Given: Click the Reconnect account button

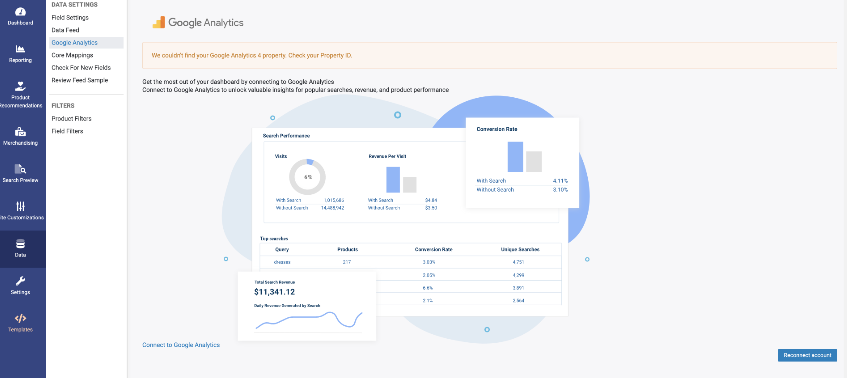Looking at the screenshot, I should coord(807,355).
